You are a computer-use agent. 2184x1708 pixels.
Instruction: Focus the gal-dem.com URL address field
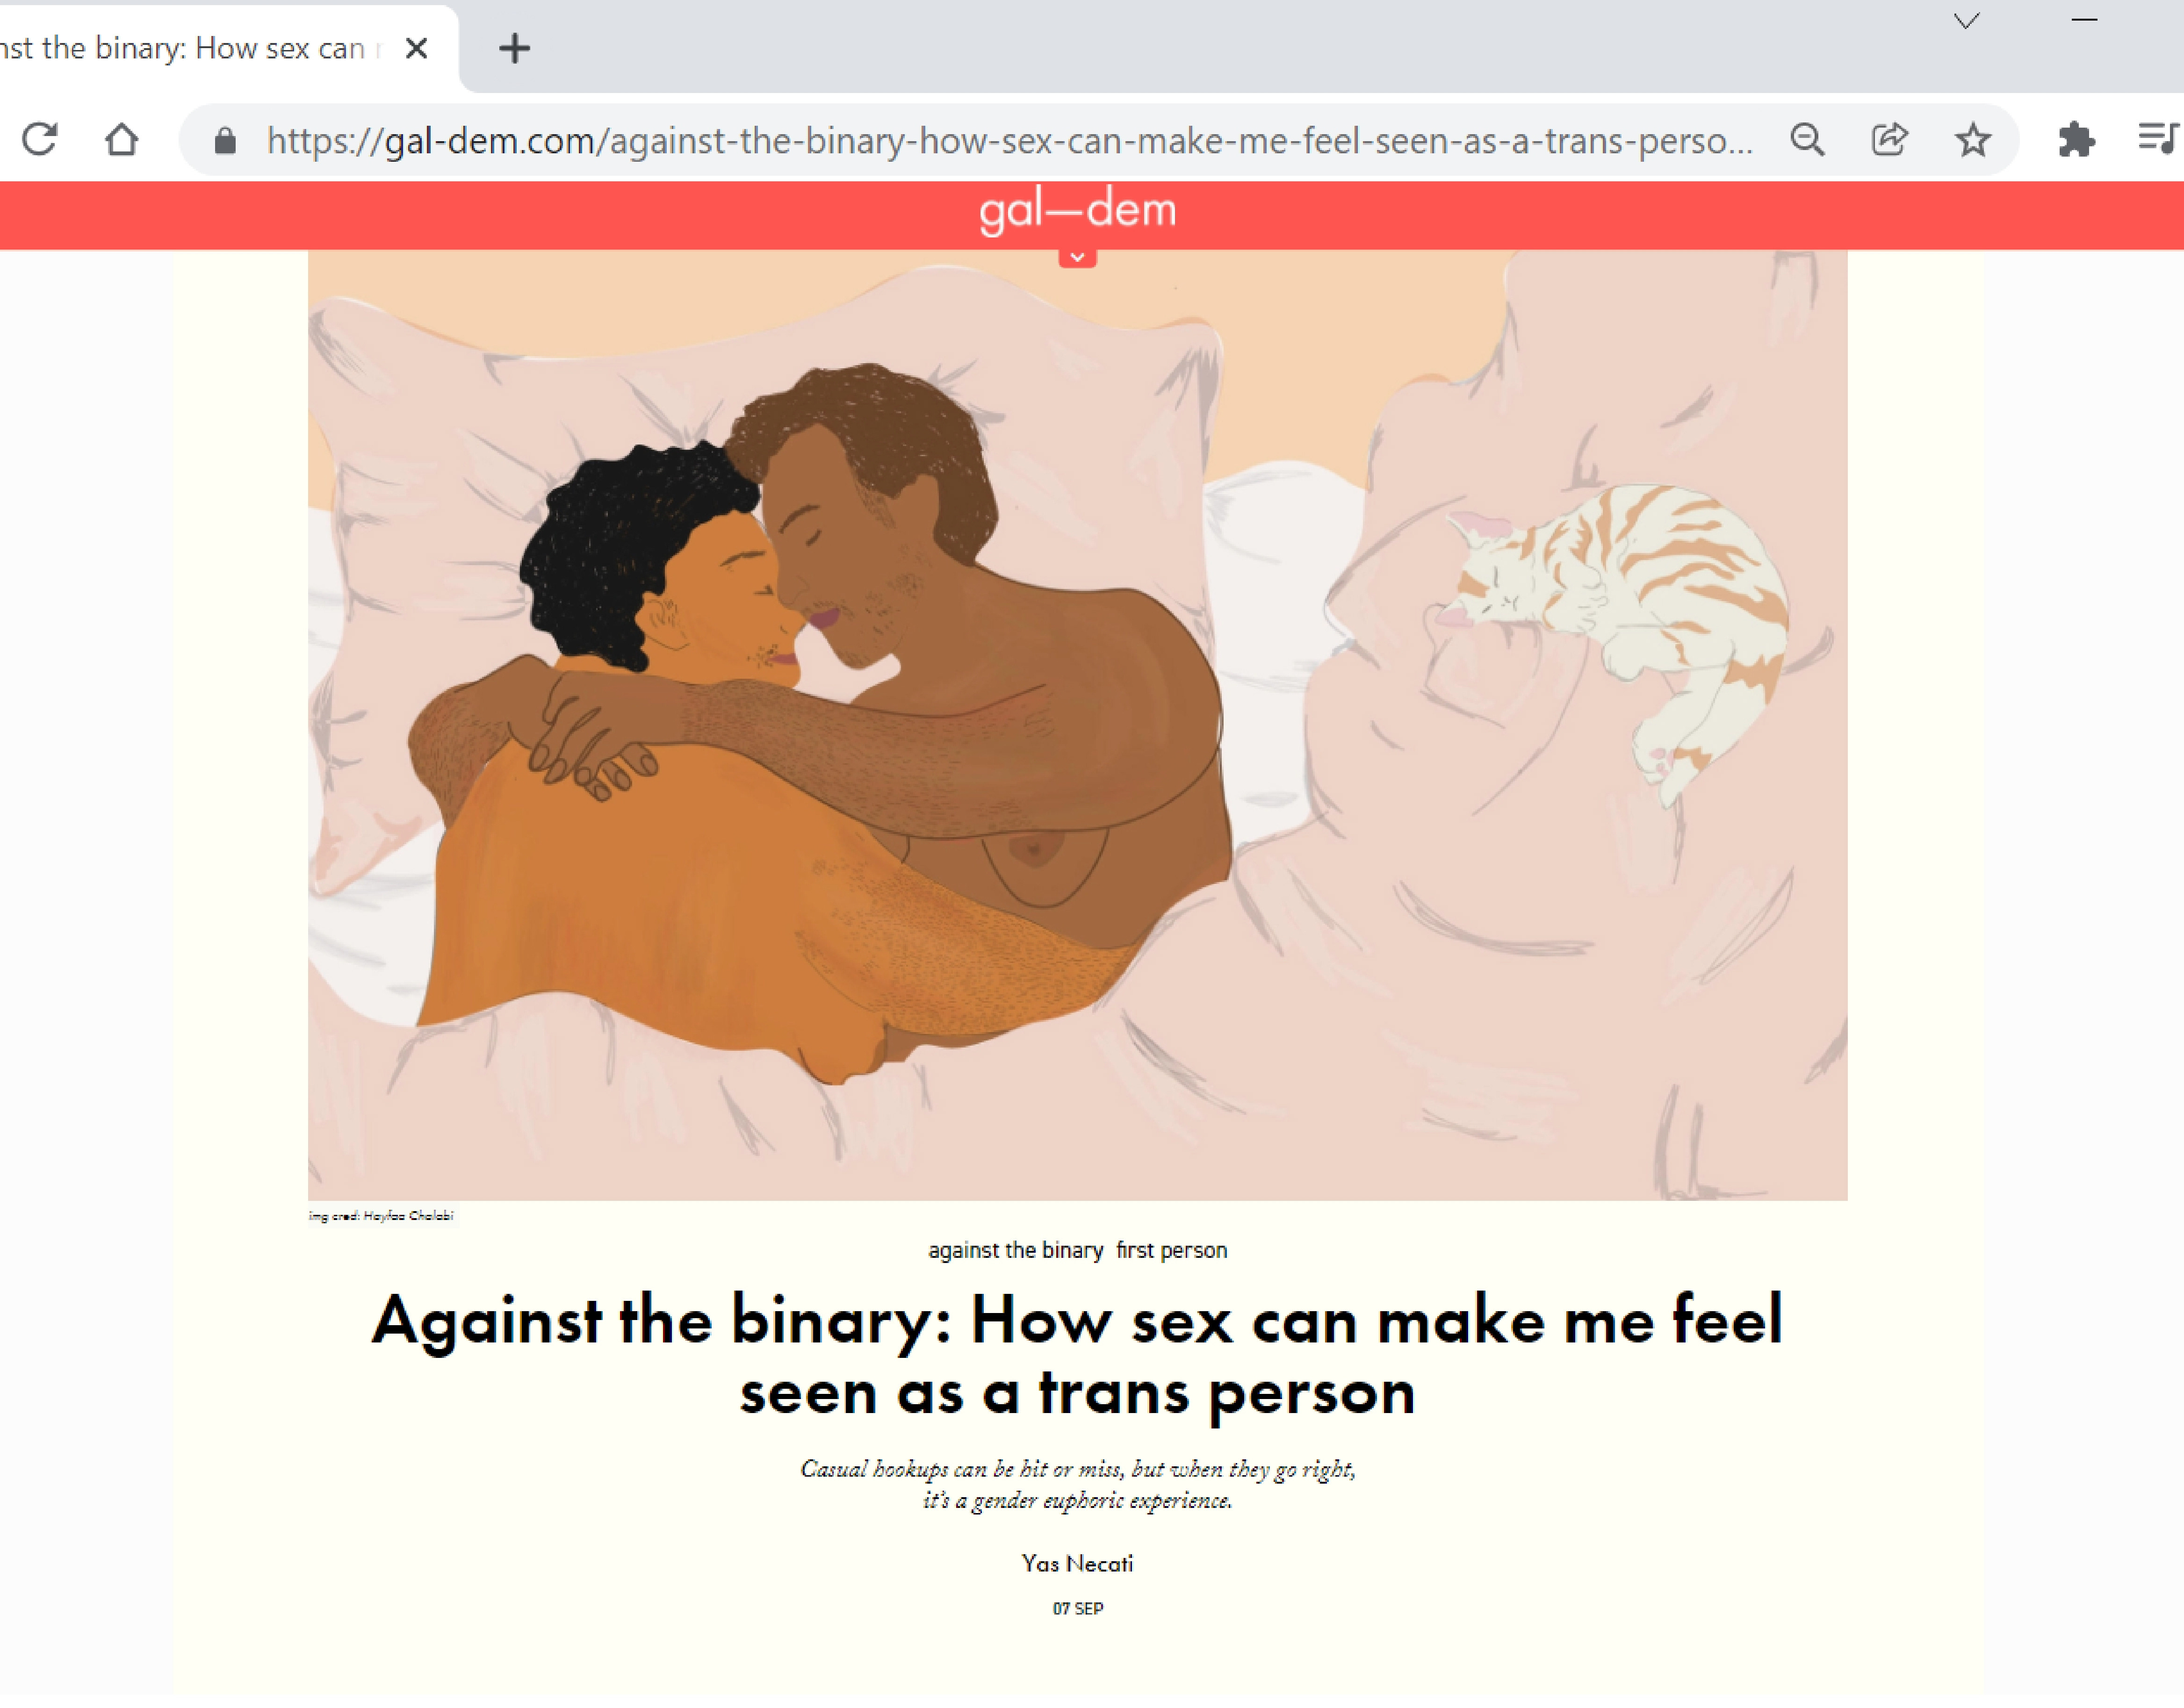point(1009,140)
